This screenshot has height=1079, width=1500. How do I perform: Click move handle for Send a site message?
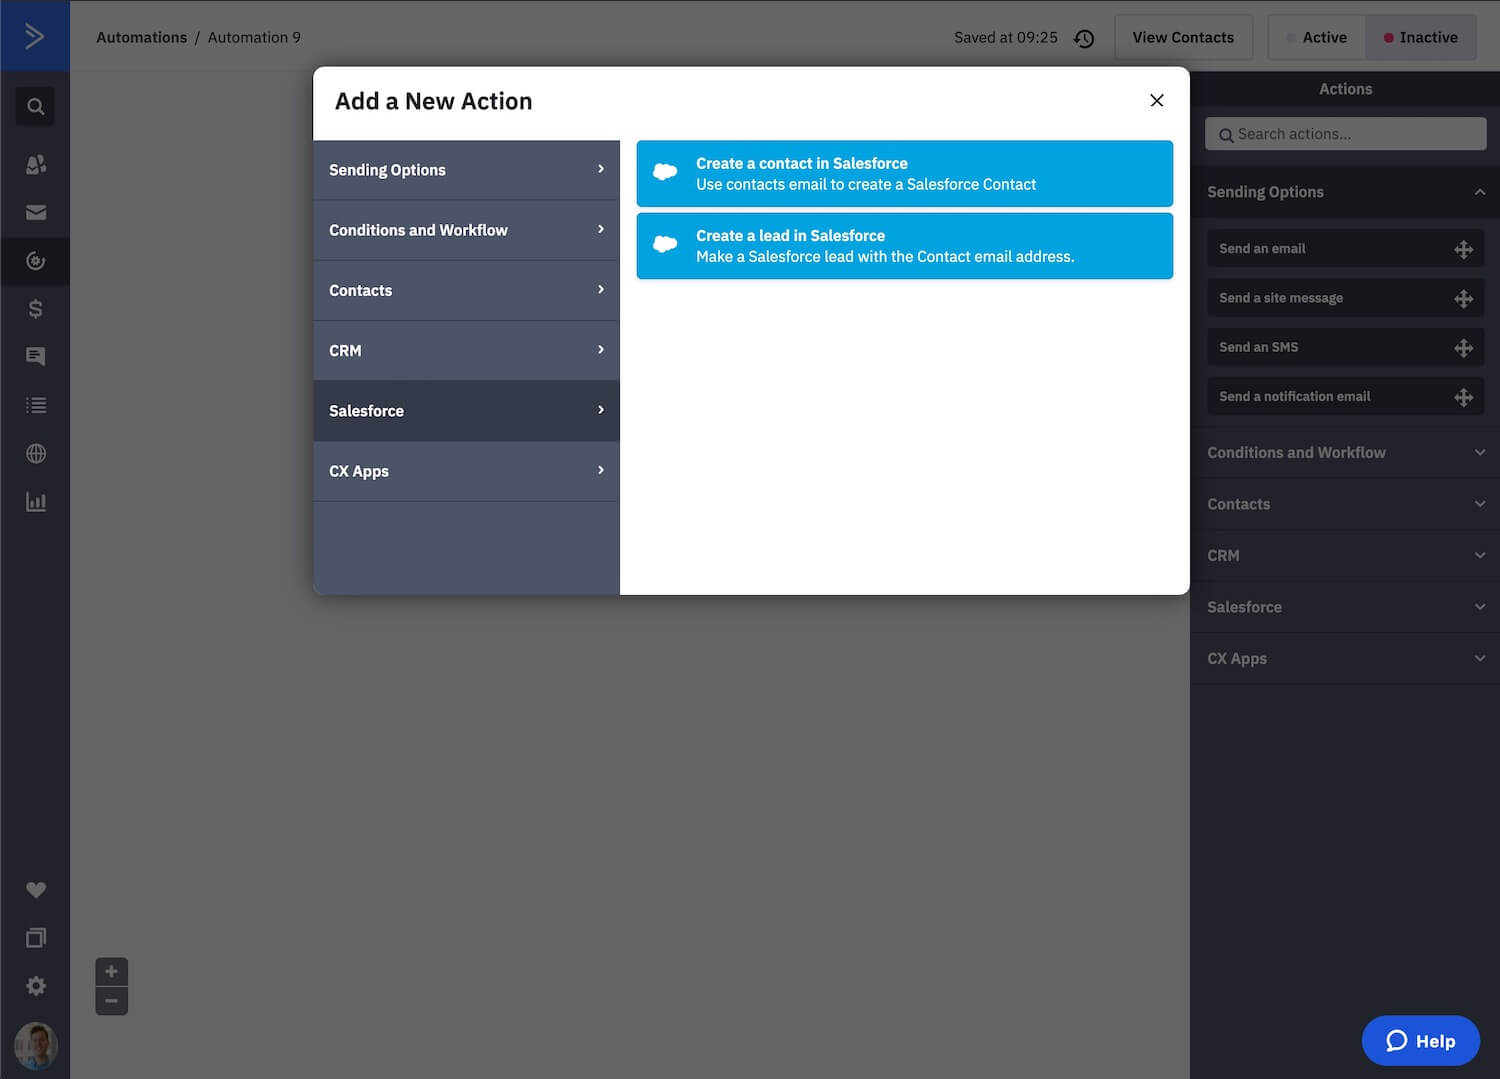(x=1463, y=299)
